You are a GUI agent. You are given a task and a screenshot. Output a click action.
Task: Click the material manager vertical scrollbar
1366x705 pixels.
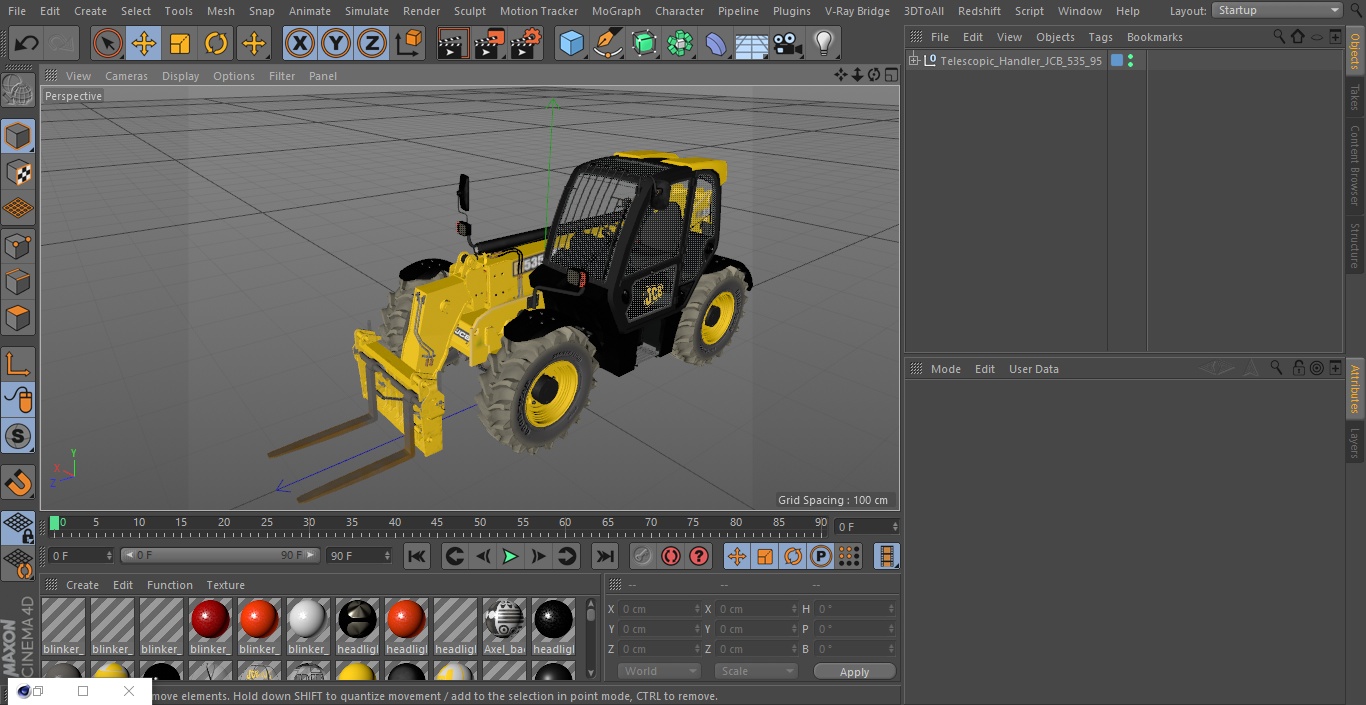[590, 640]
